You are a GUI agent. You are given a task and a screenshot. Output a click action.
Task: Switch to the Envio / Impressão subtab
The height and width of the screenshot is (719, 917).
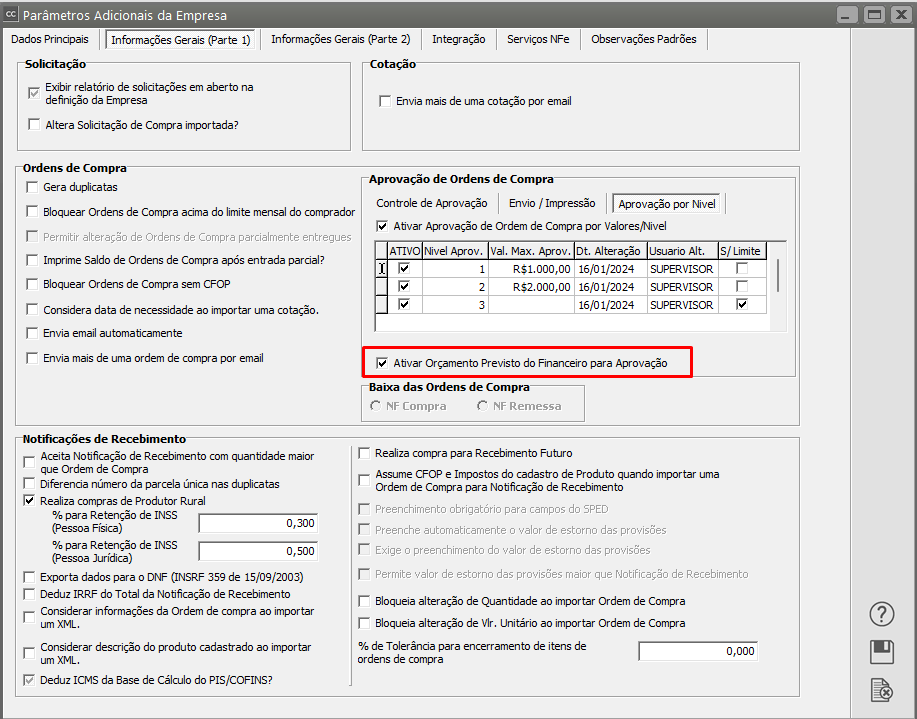tap(552, 203)
